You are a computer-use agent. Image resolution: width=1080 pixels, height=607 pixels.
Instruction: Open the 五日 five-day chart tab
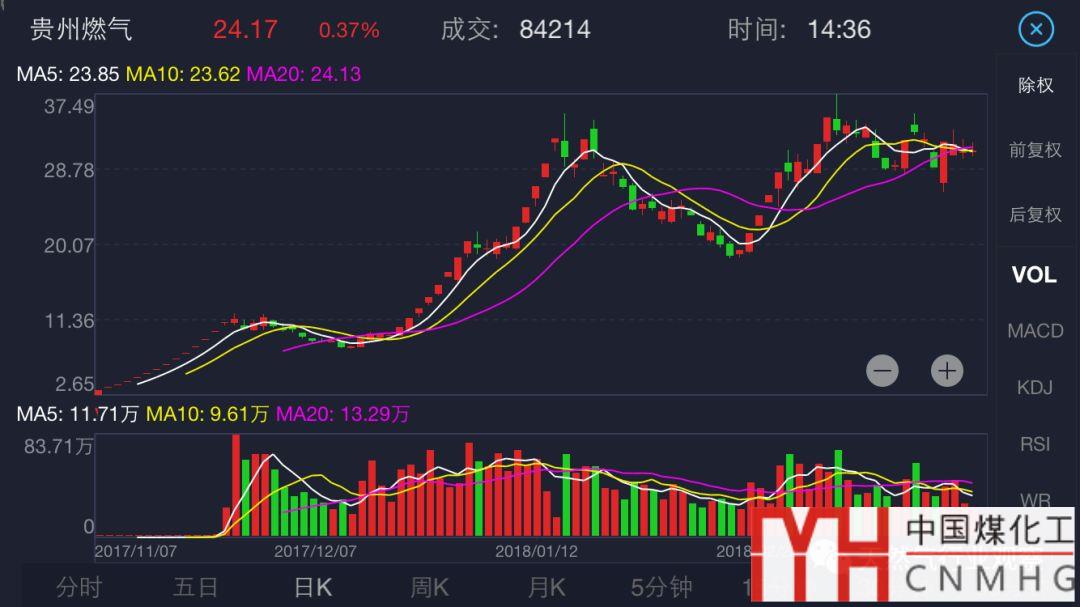[x=196, y=587]
